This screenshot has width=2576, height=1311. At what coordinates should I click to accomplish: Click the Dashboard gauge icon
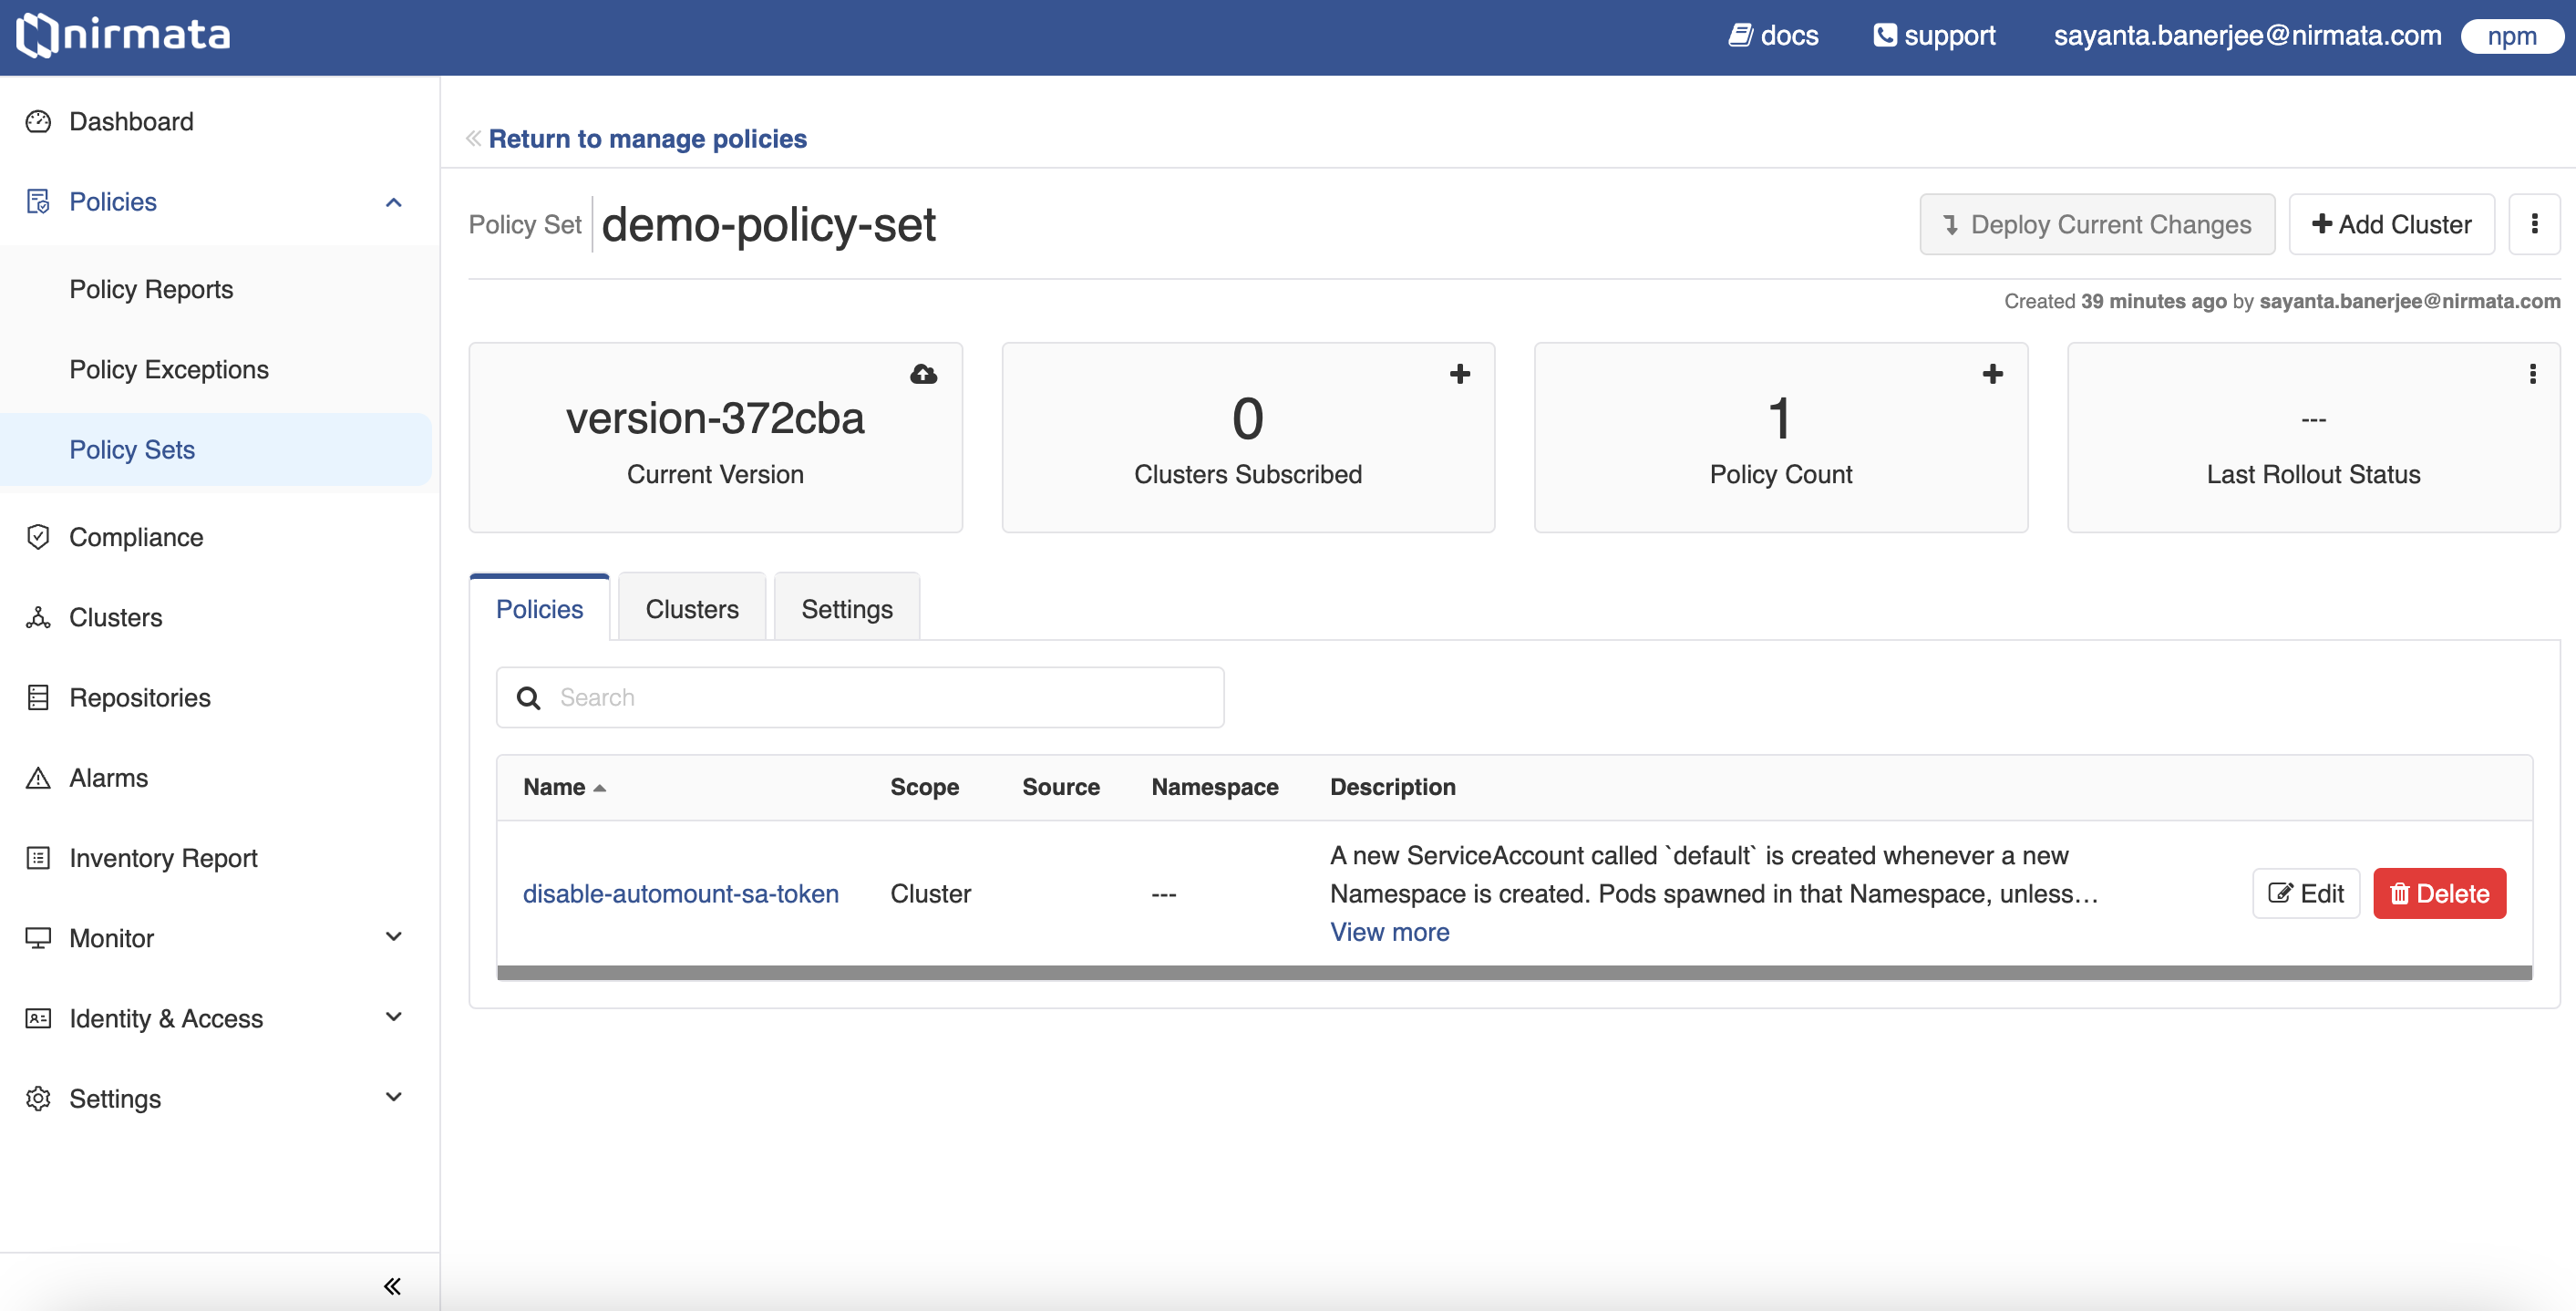(x=38, y=122)
